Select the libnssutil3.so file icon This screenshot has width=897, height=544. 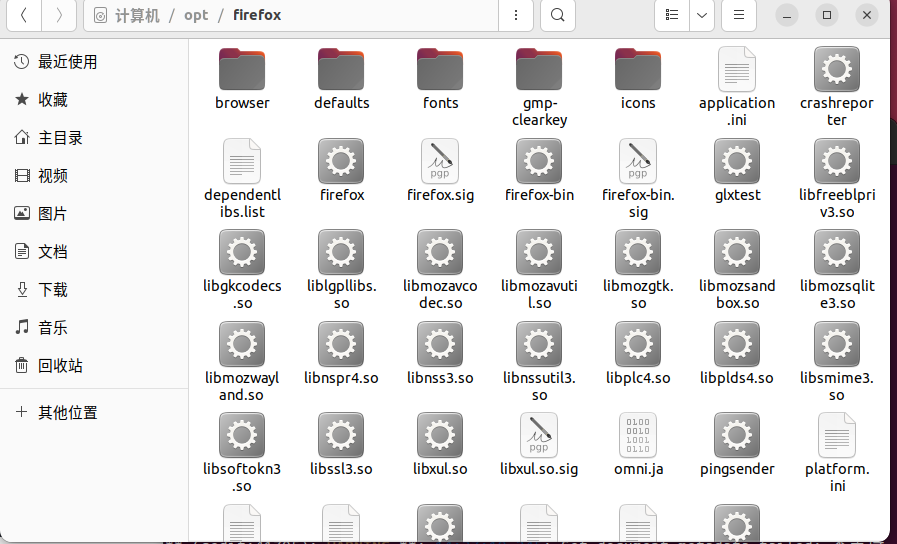(539, 344)
